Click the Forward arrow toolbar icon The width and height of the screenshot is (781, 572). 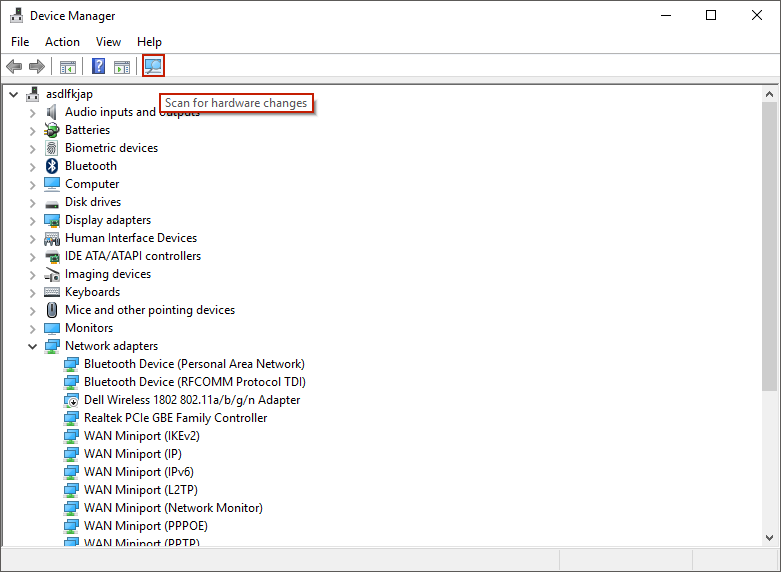tap(37, 66)
